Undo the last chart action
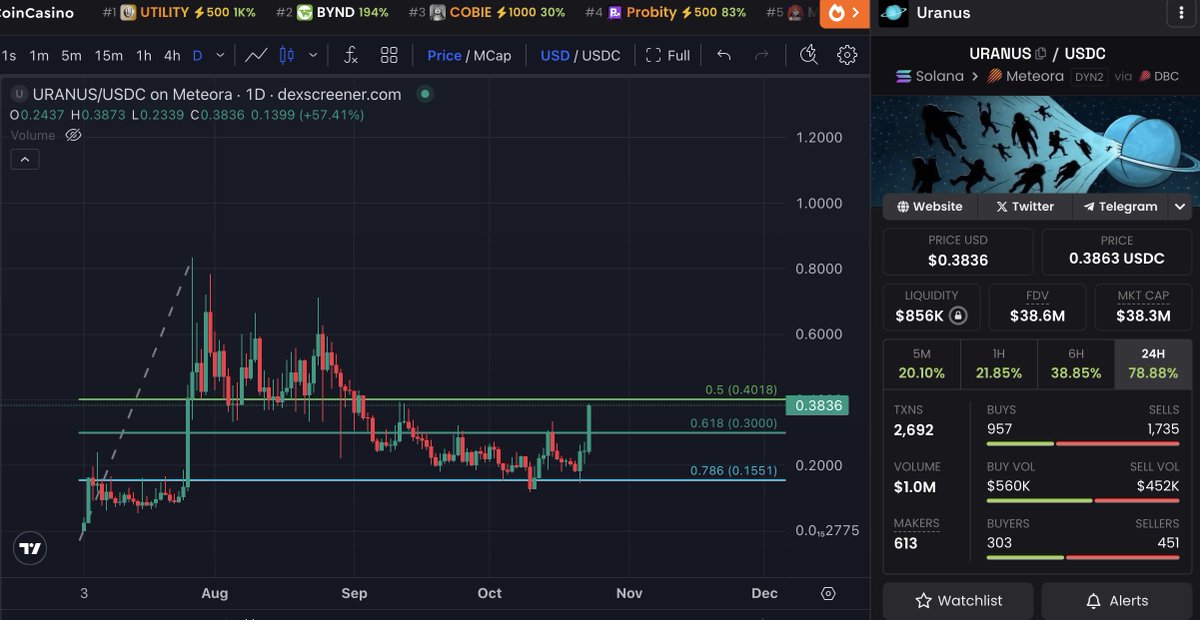Screen dimensions: 1200x620 724,55
